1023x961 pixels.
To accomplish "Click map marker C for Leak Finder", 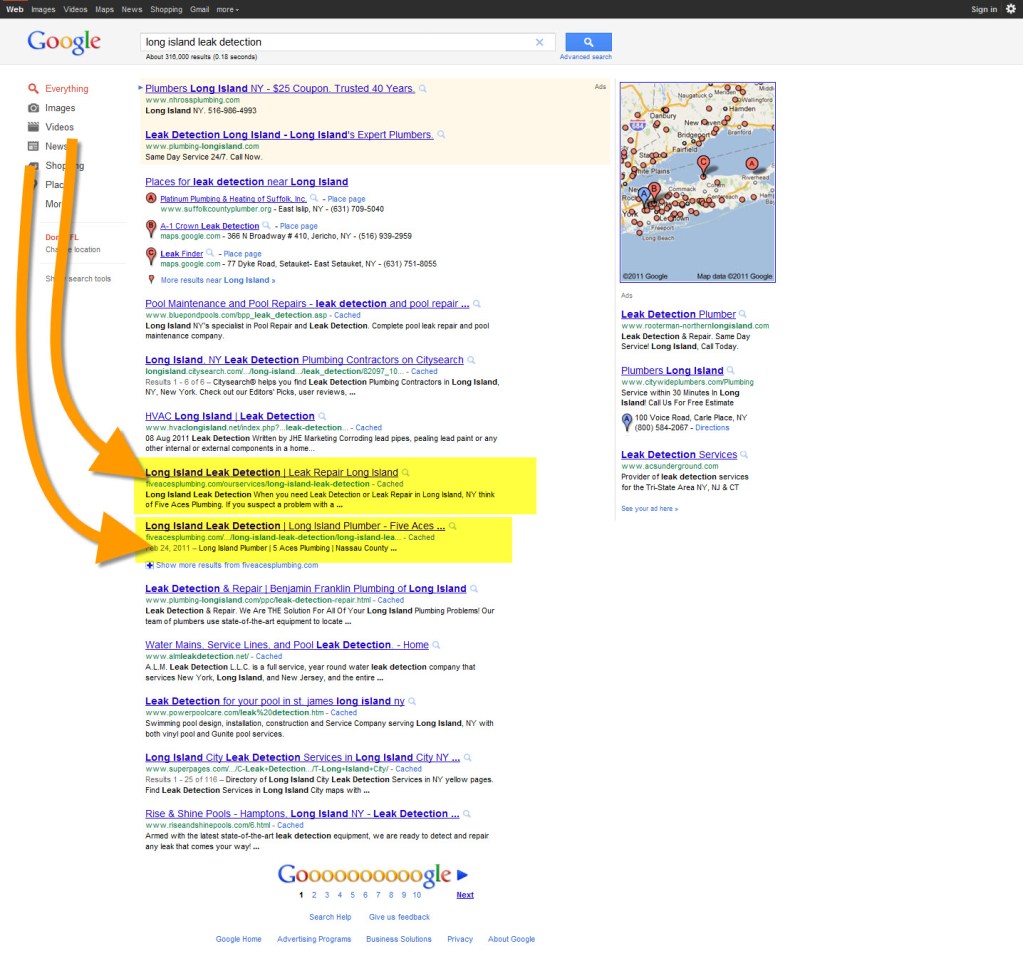I will (x=151, y=256).
